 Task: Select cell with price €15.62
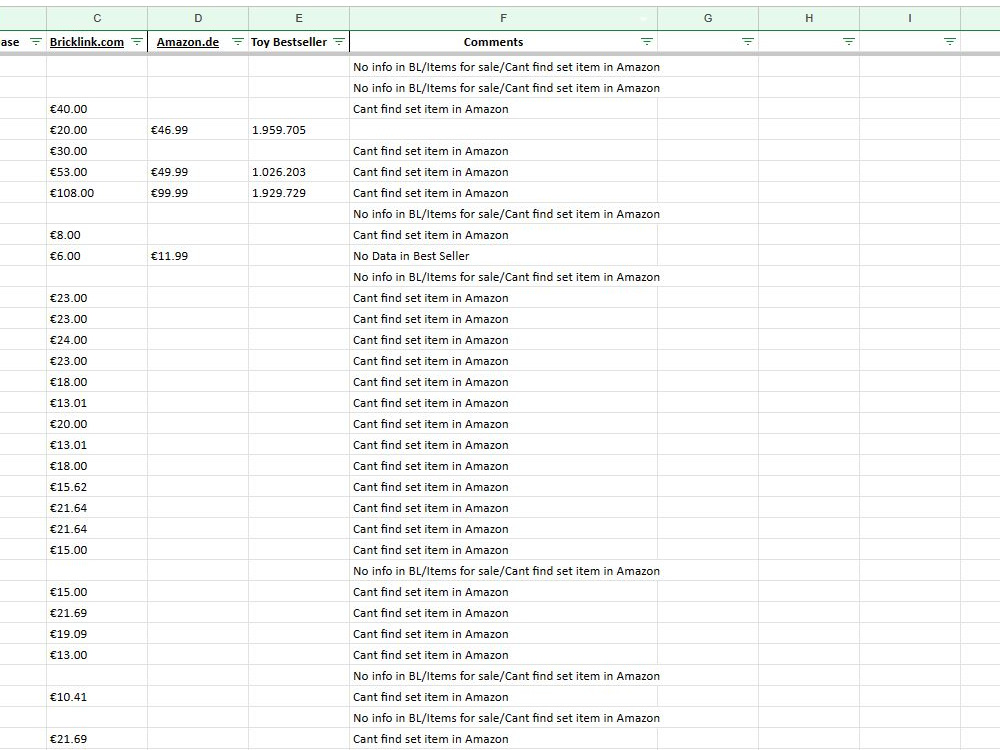pyautogui.click(x=97, y=487)
